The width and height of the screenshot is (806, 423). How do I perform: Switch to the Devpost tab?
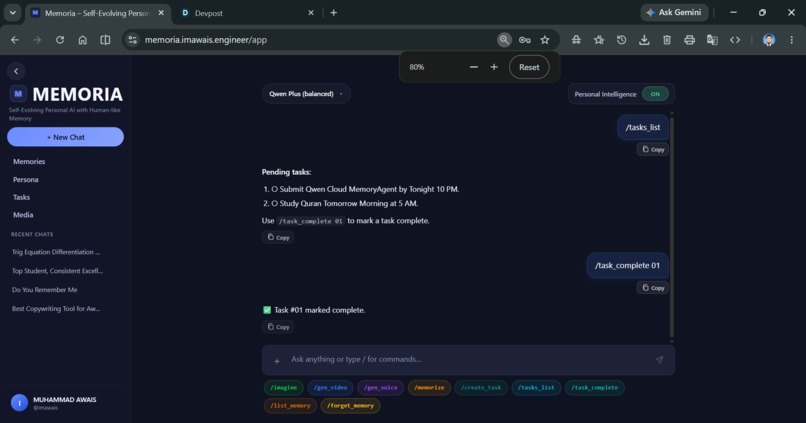click(247, 13)
